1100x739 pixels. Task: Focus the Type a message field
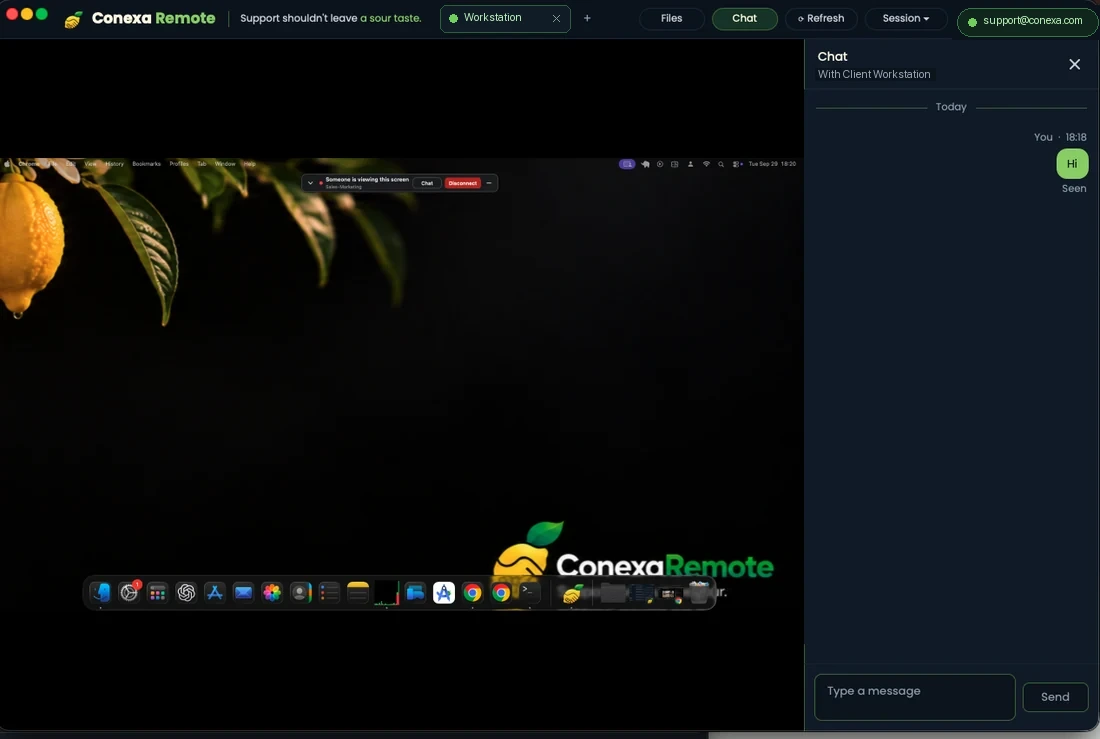pos(915,697)
